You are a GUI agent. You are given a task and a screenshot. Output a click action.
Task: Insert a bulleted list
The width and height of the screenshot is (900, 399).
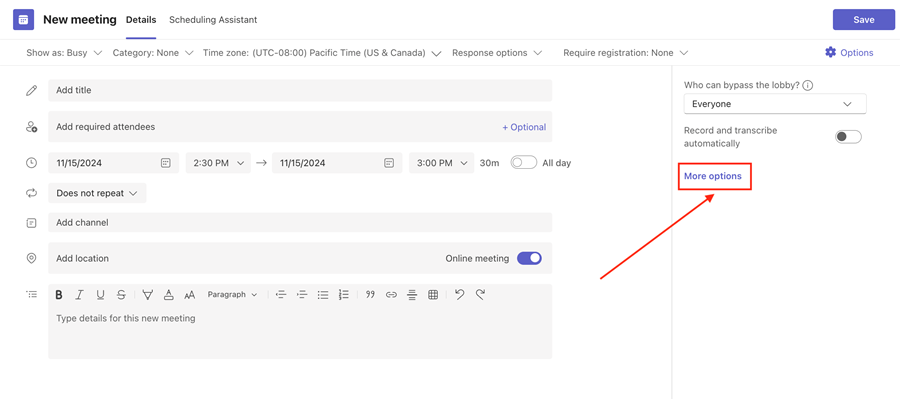[x=323, y=295]
